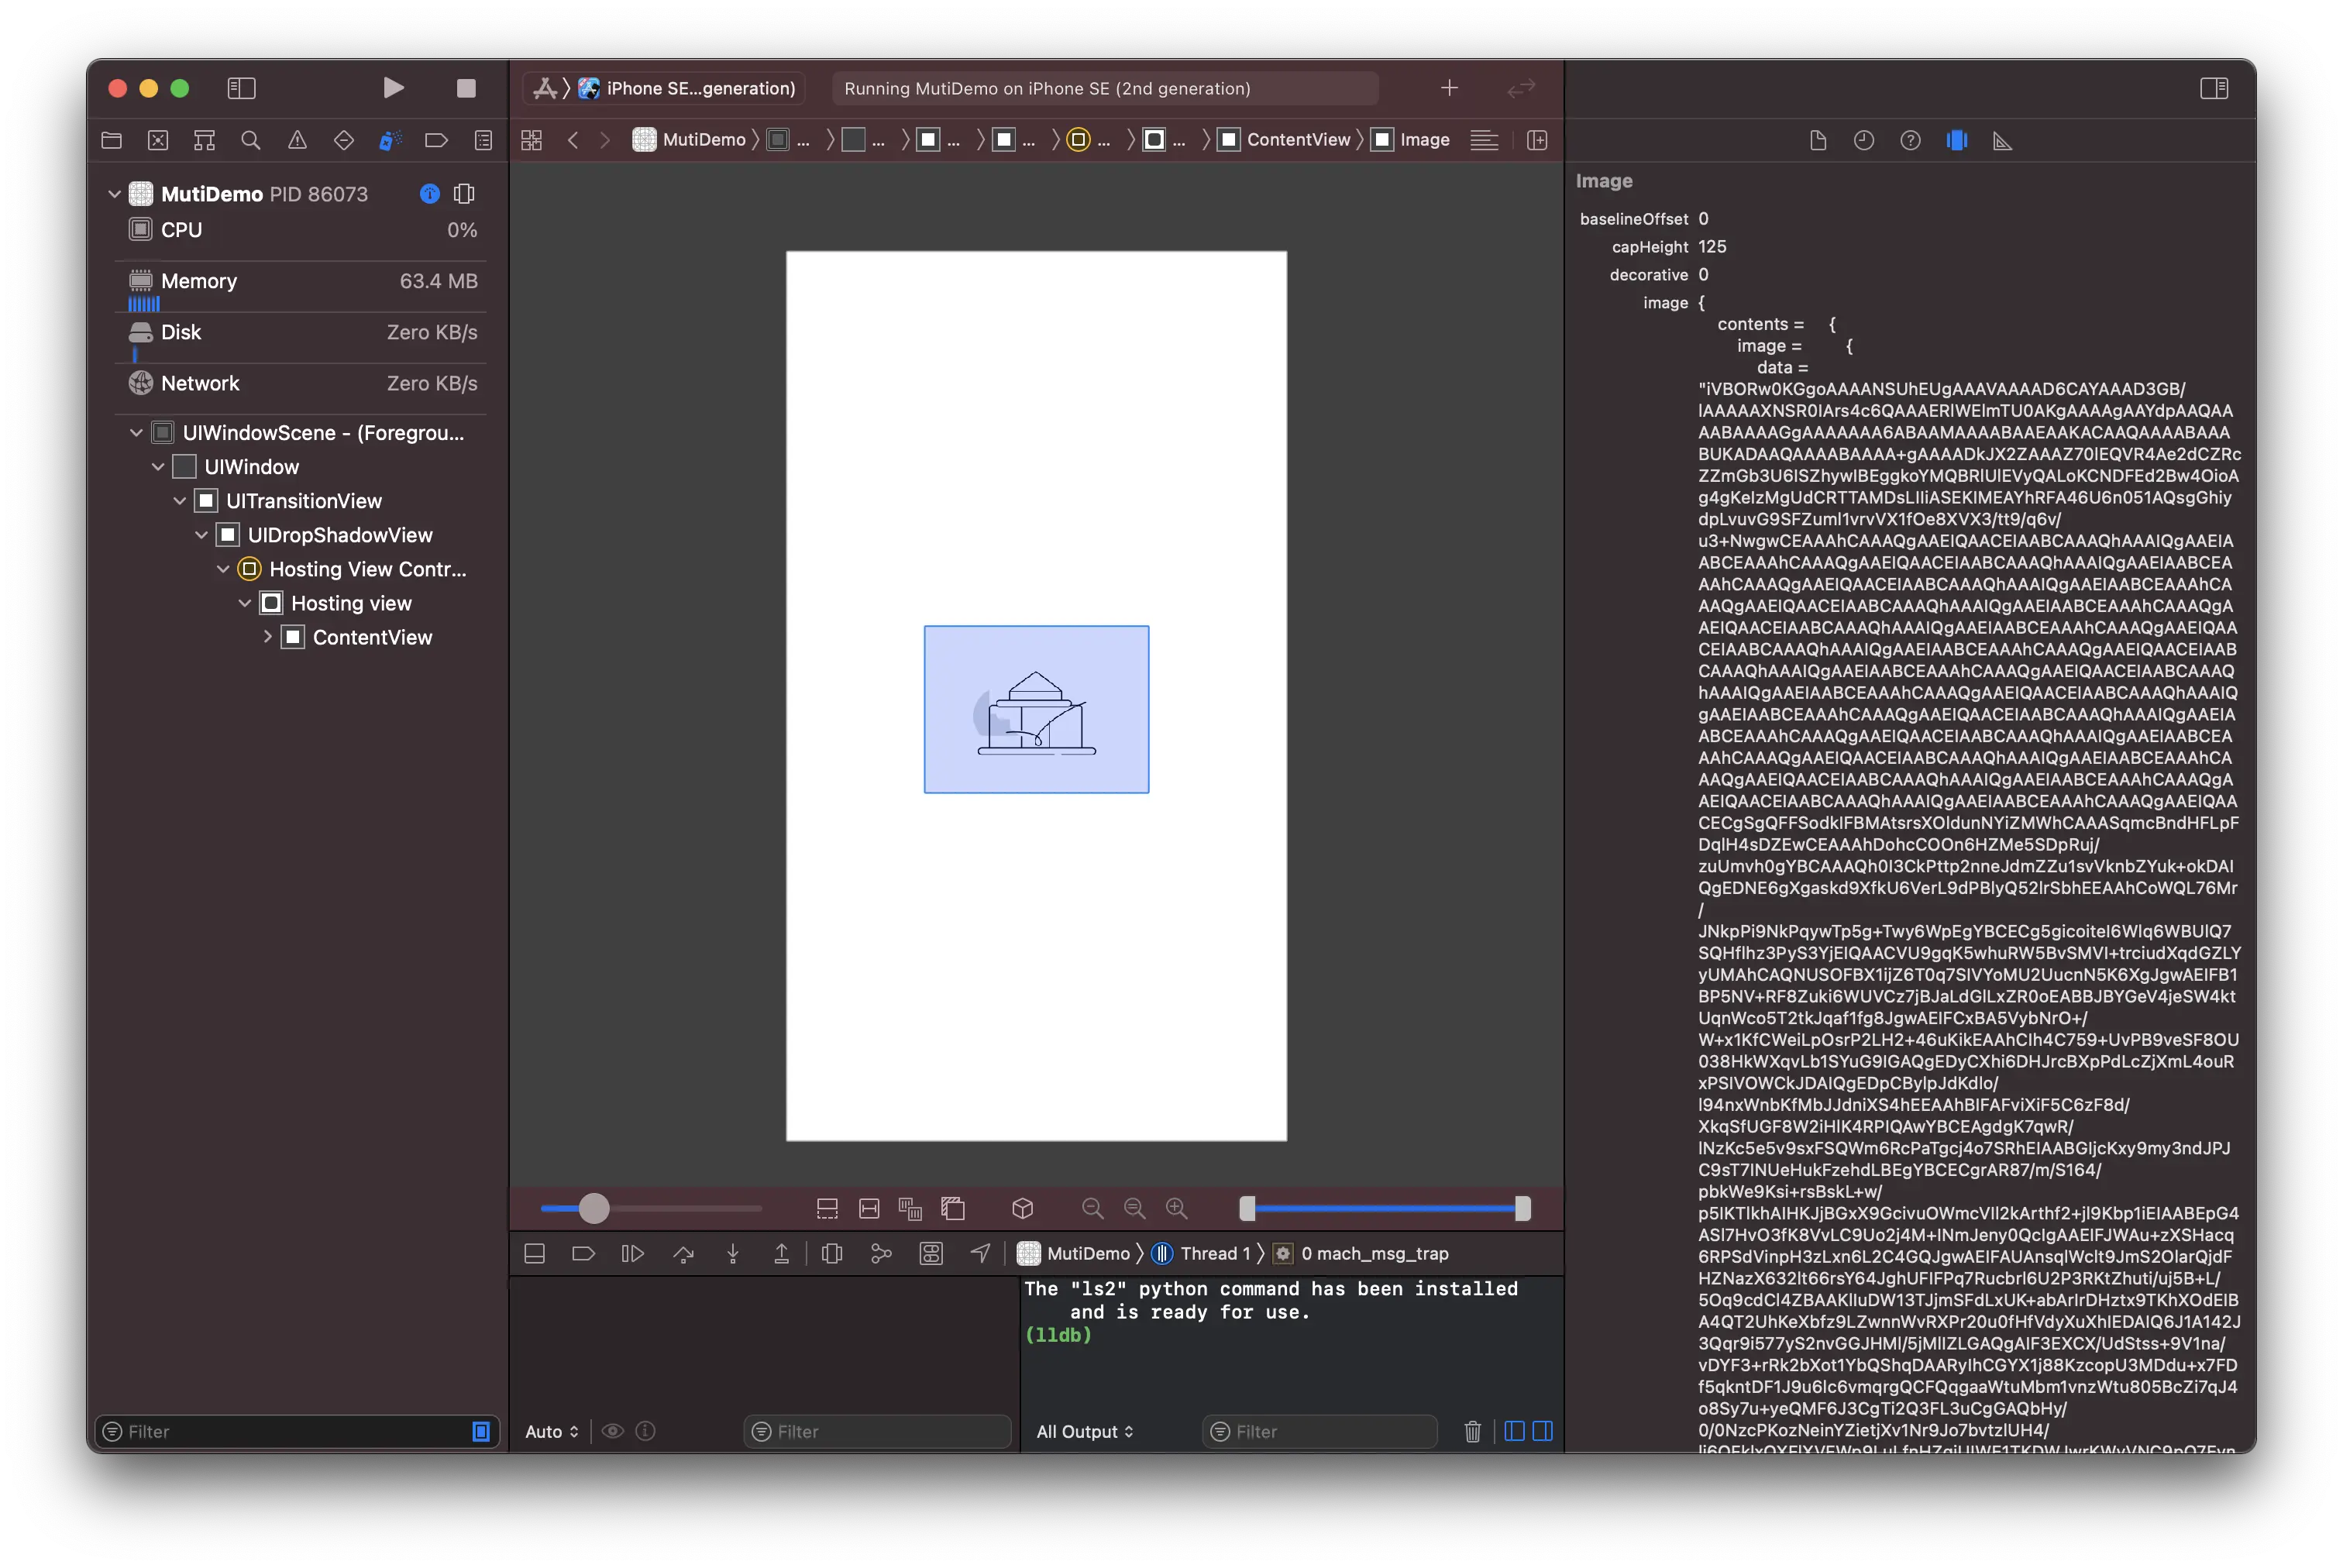Viewport: 2343px width, 1568px height.
Task: Open the Debug navigator spray-can icon
Action: [390, 141]
